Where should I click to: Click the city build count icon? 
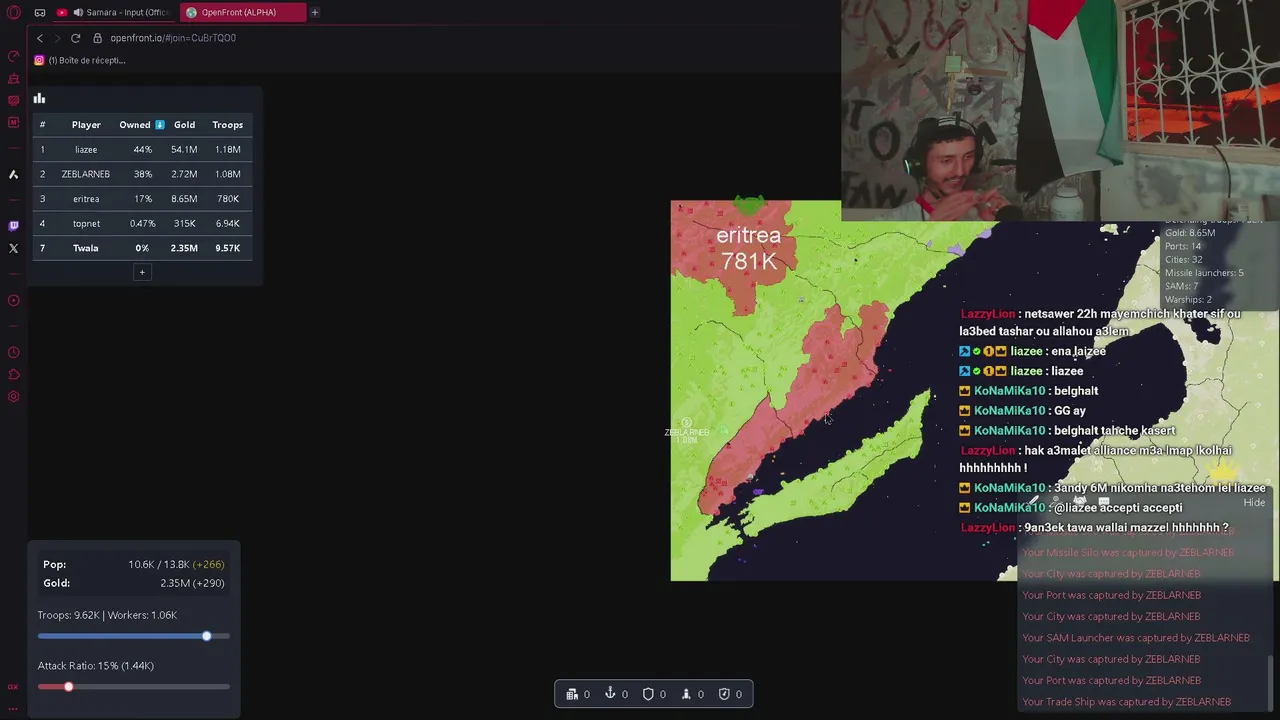coord(572,694)
